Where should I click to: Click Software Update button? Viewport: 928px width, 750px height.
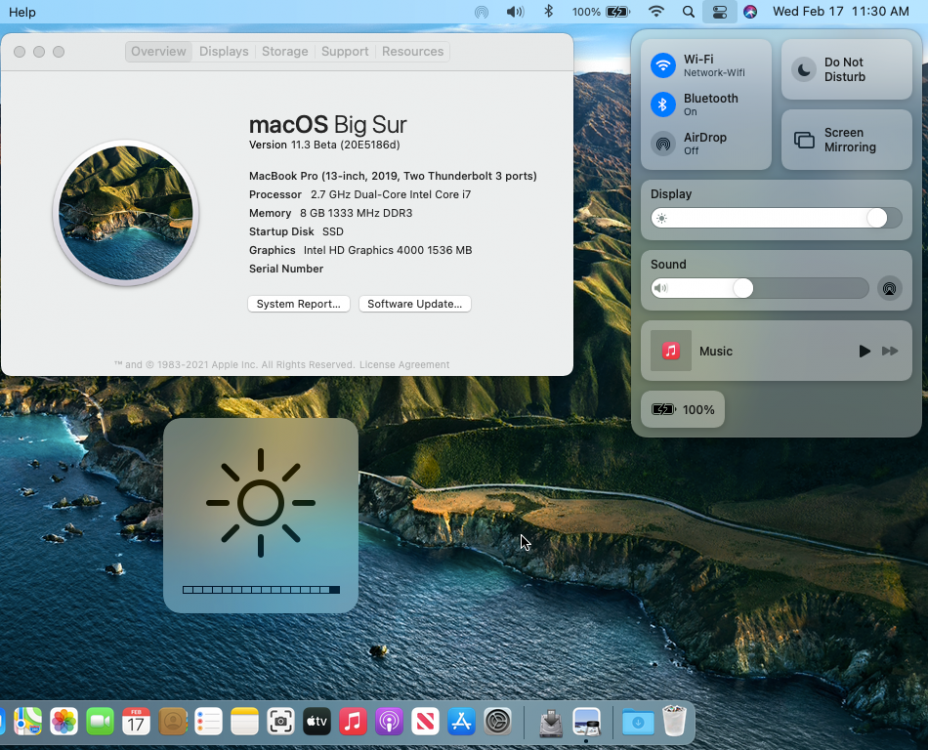click(414, 304)
